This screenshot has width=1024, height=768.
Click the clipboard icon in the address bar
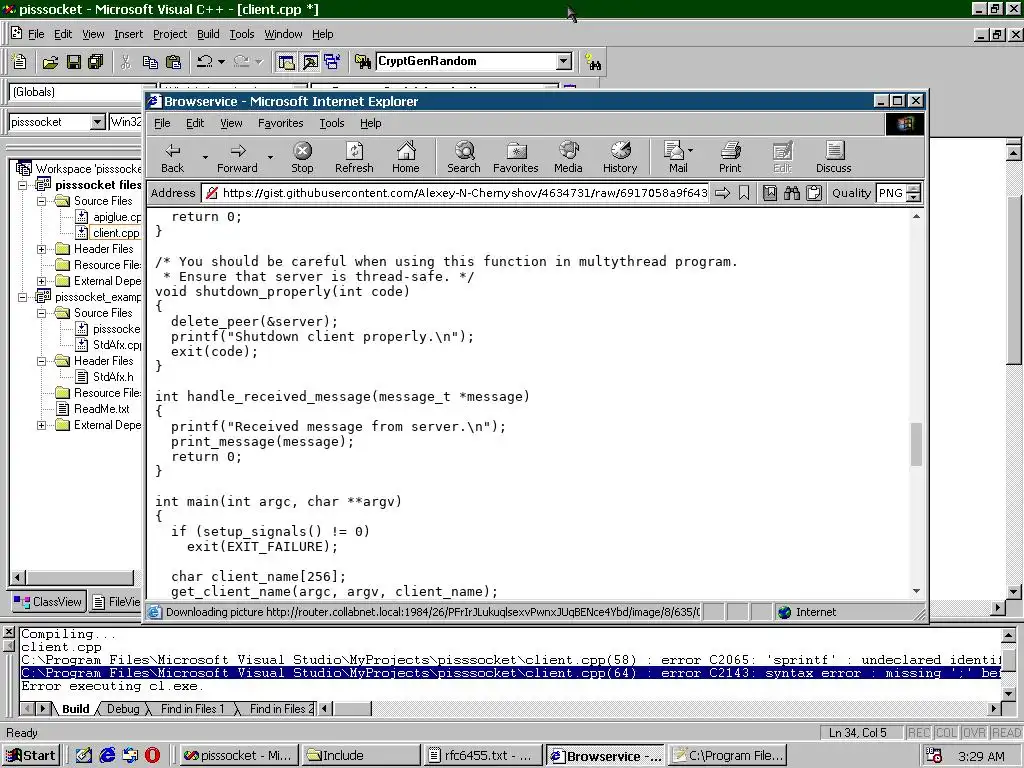pyautogui.click(x=814, y=193)
